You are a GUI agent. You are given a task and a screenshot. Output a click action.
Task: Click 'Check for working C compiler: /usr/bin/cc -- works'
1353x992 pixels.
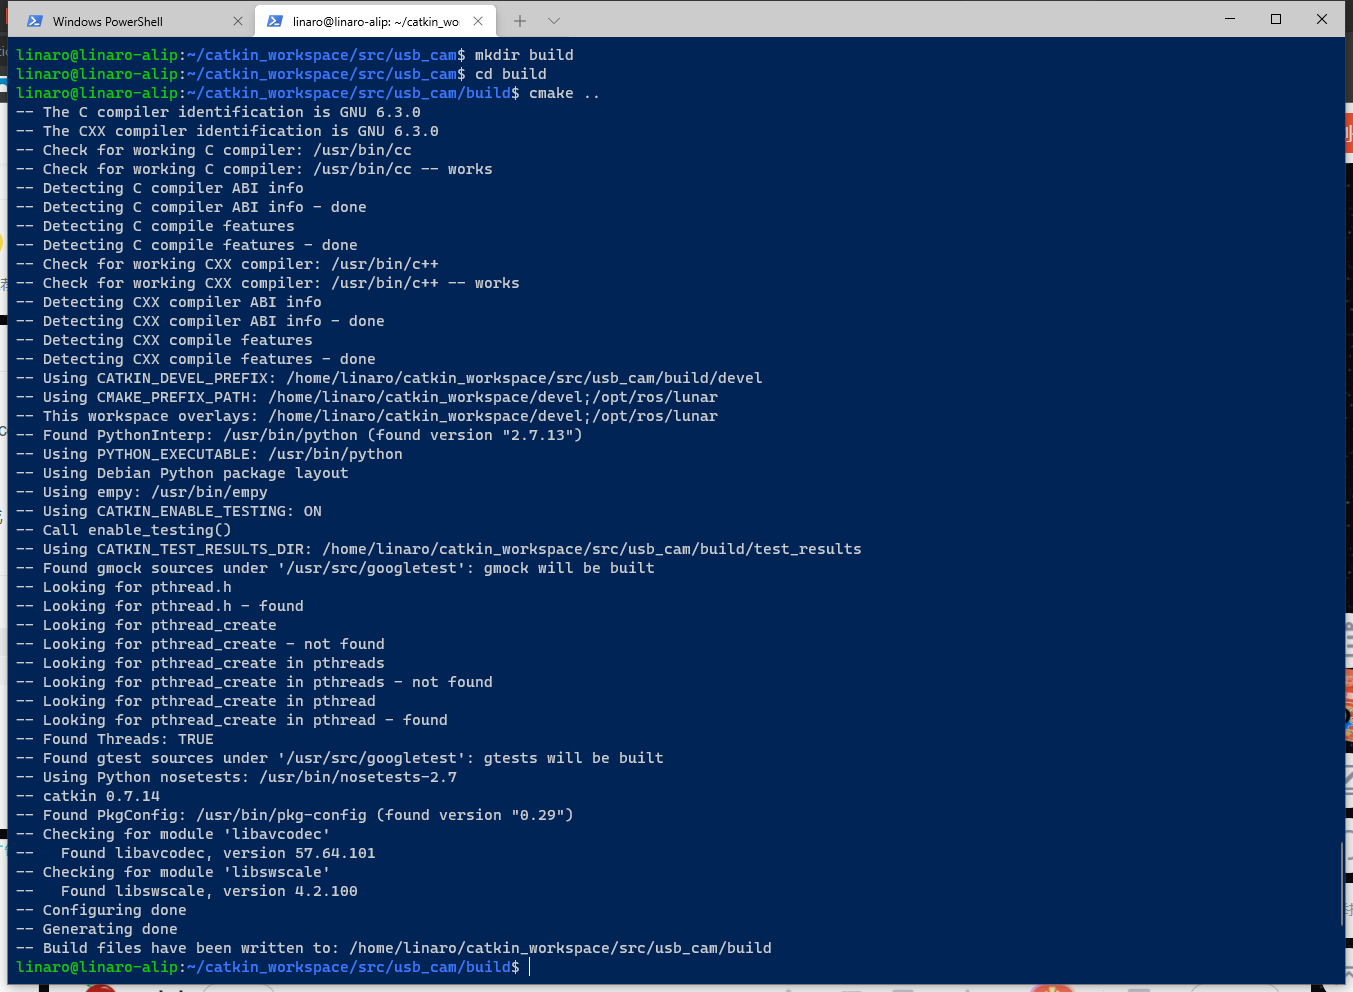coord(254,169)
